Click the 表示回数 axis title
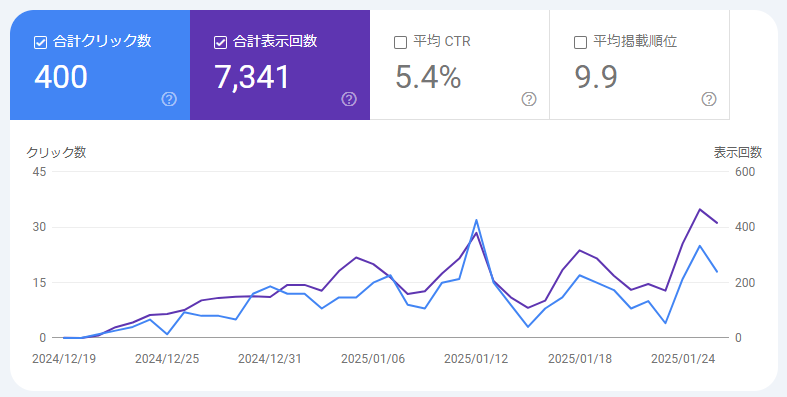 (x=738, y=153)
